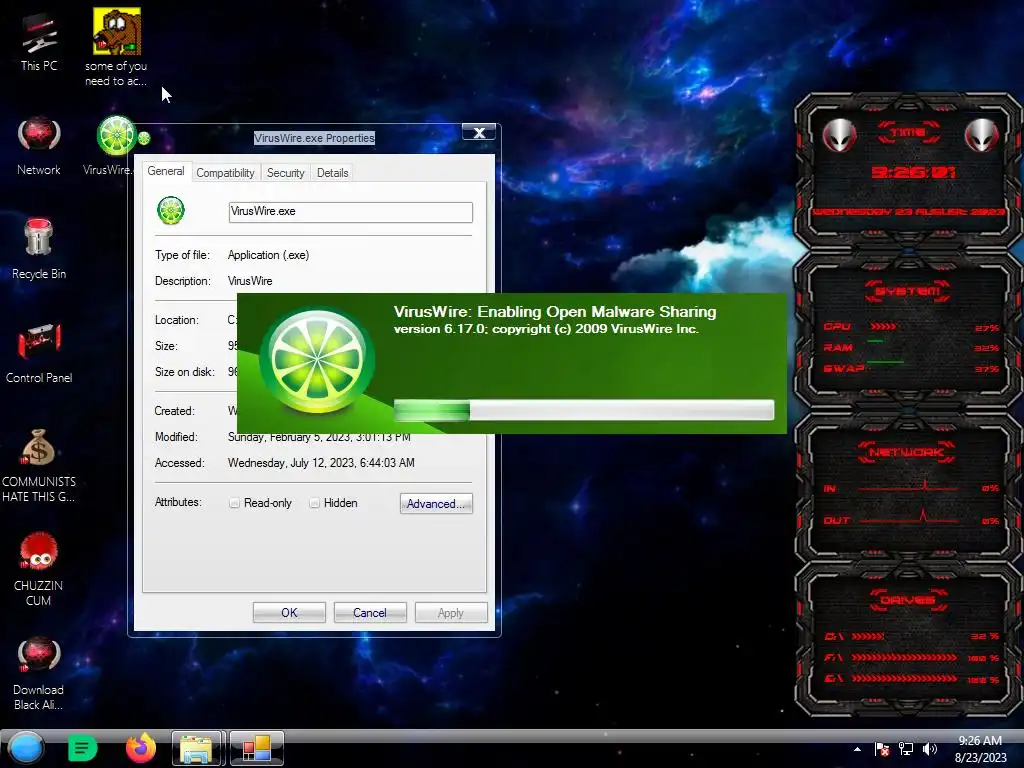Viewport: 1024px width, 768px height.
Task: Click the right alien head in gadget
Action: click(982, 136)
